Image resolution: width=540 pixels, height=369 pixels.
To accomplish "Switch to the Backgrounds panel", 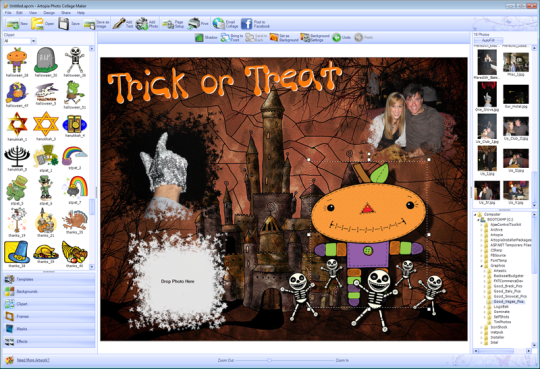I will pyautogui.click(x=49, y=292).
